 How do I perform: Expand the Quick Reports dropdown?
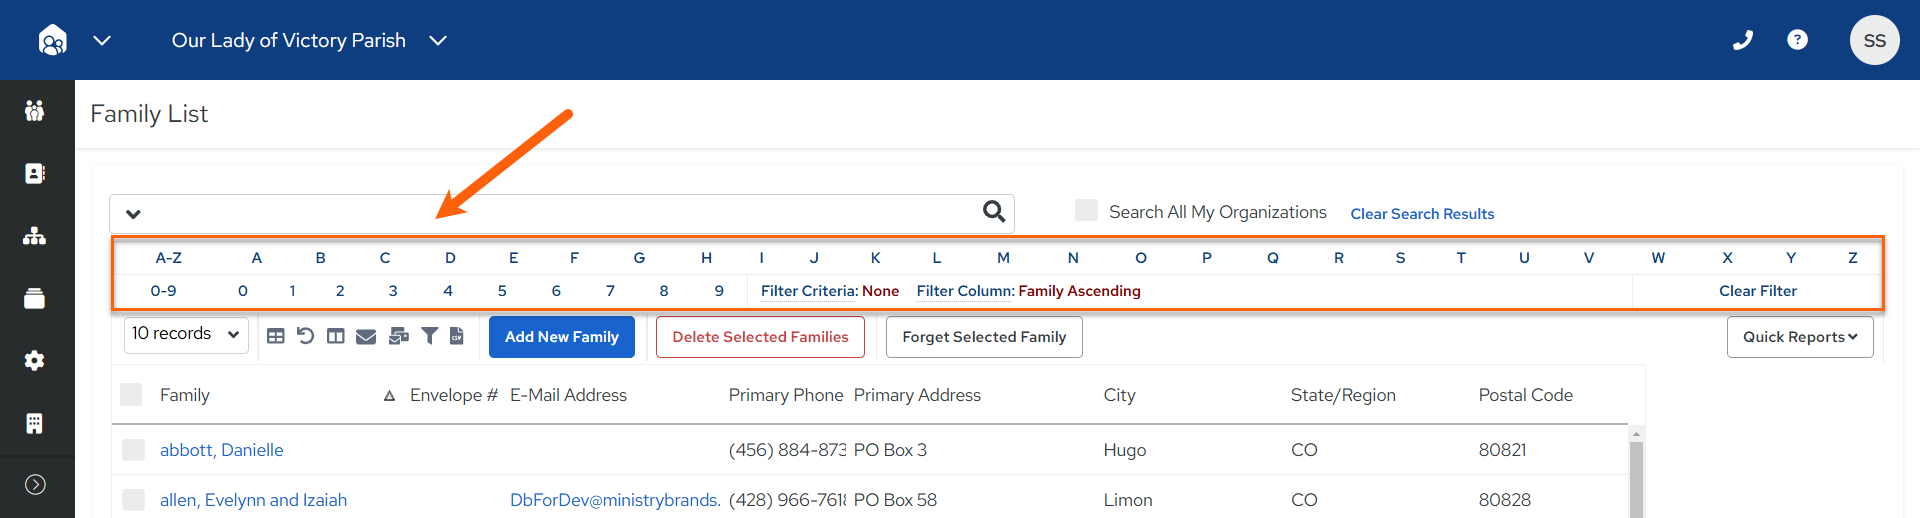(x=1800, y=337)
